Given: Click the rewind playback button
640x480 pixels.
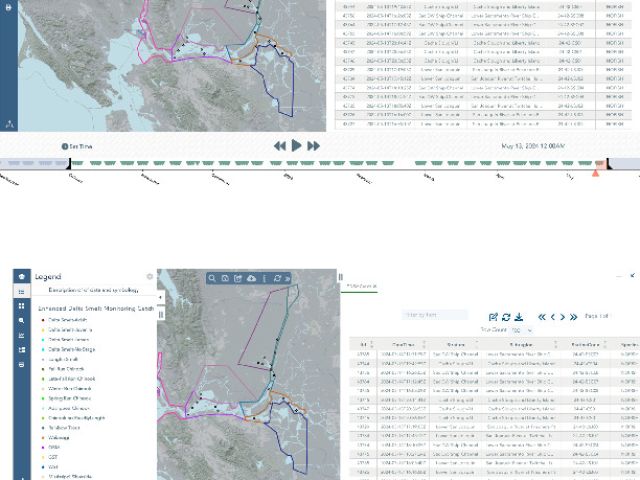Looking at the screenshot, I should pyautogui.click(x=280, y=146).
